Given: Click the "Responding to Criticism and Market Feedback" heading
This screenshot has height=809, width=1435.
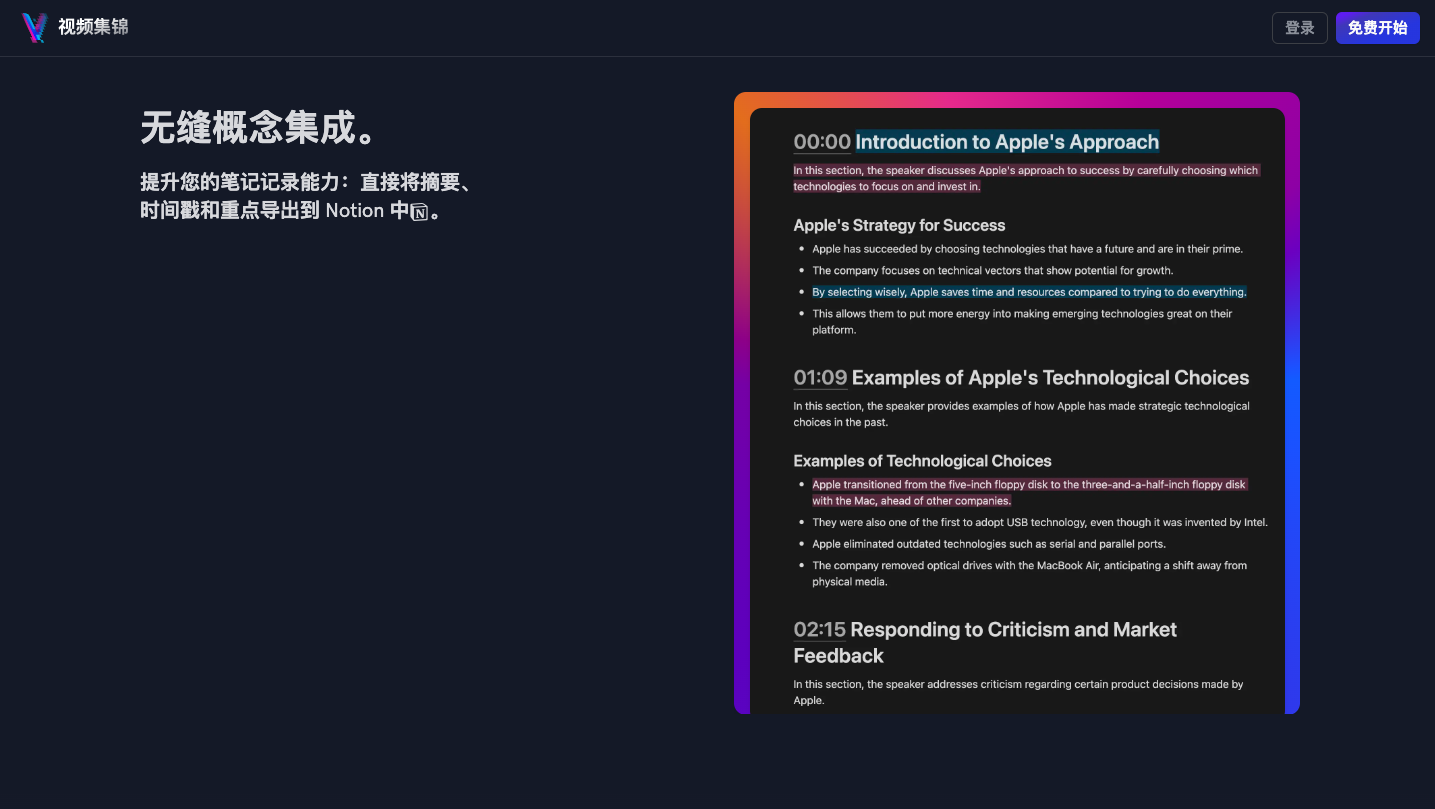Looking at the screenshot, I should pos(1012,631).
